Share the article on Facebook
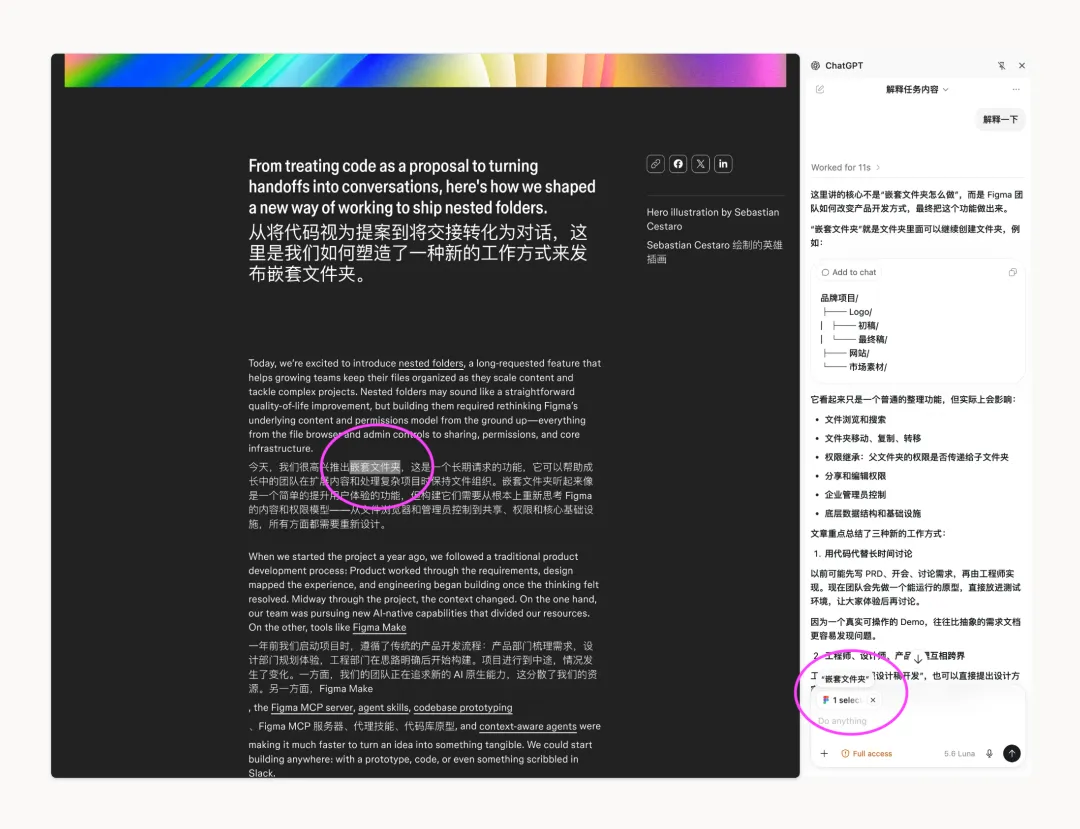 (x=678, y=164)
